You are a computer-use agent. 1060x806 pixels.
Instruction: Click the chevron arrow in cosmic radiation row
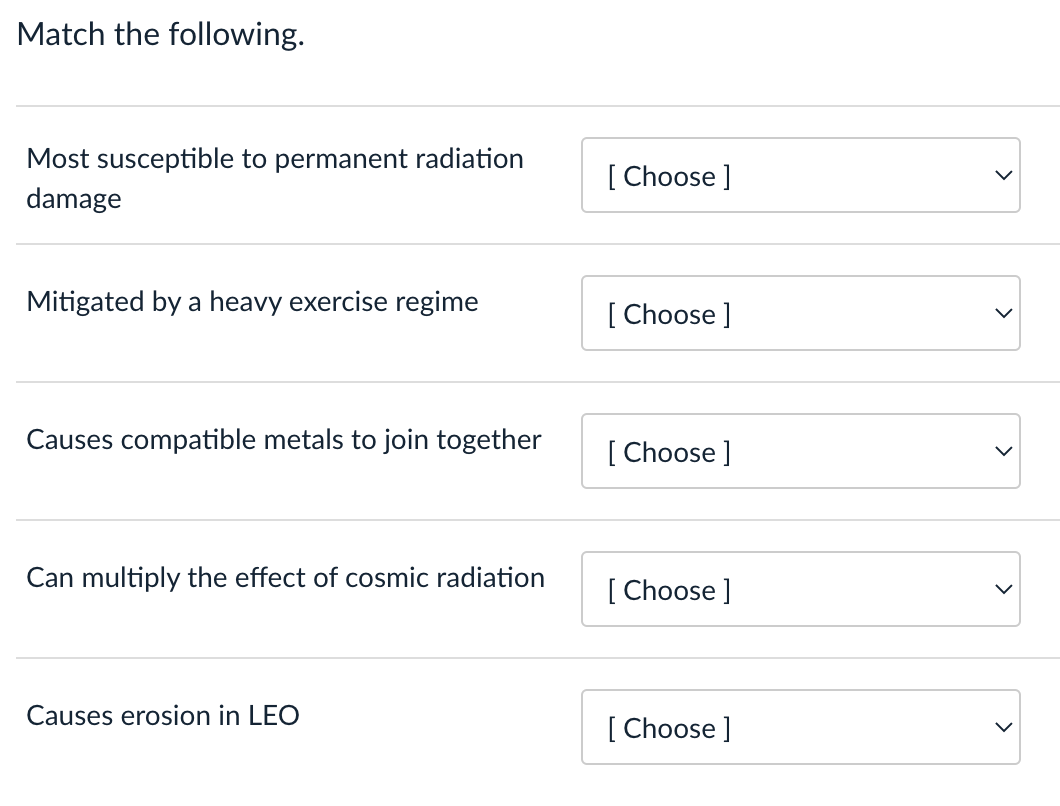pos(1001,590)
